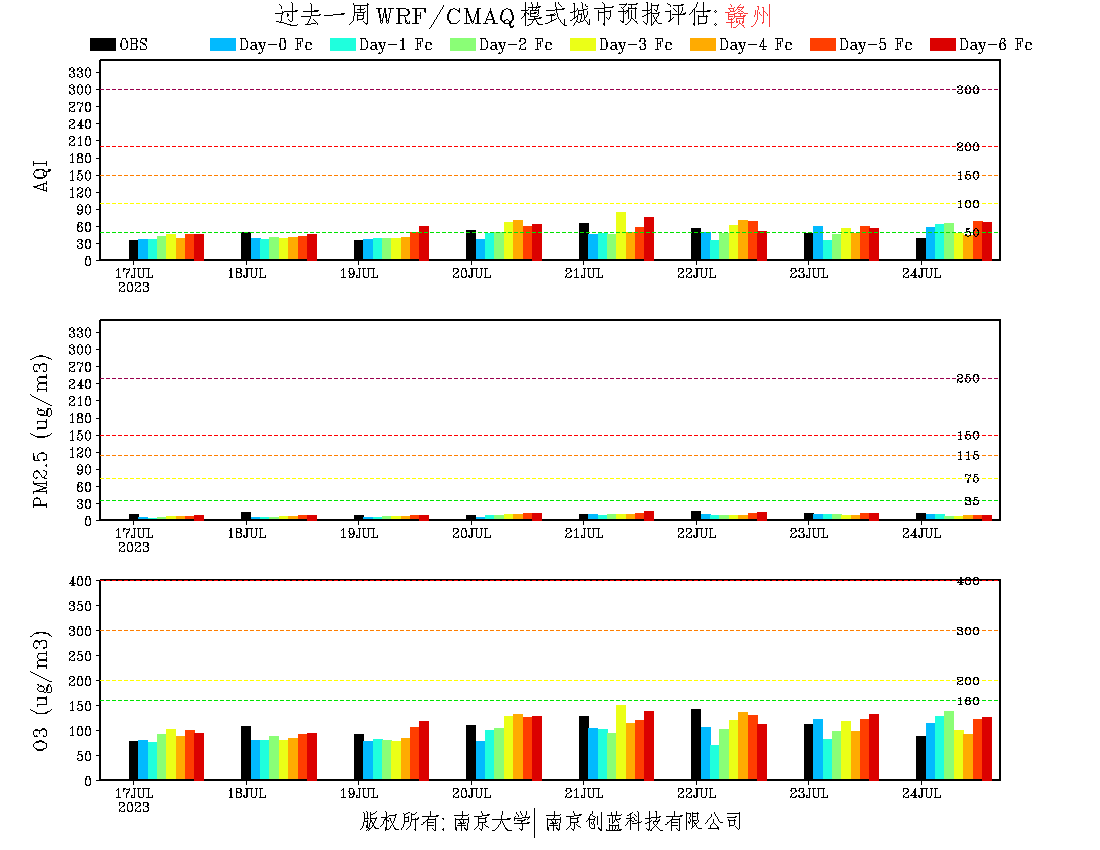Click the AQI y-axis label
Image resolution: width=1100 pixels, height=850 pixels.
click(x=41, y=175)
